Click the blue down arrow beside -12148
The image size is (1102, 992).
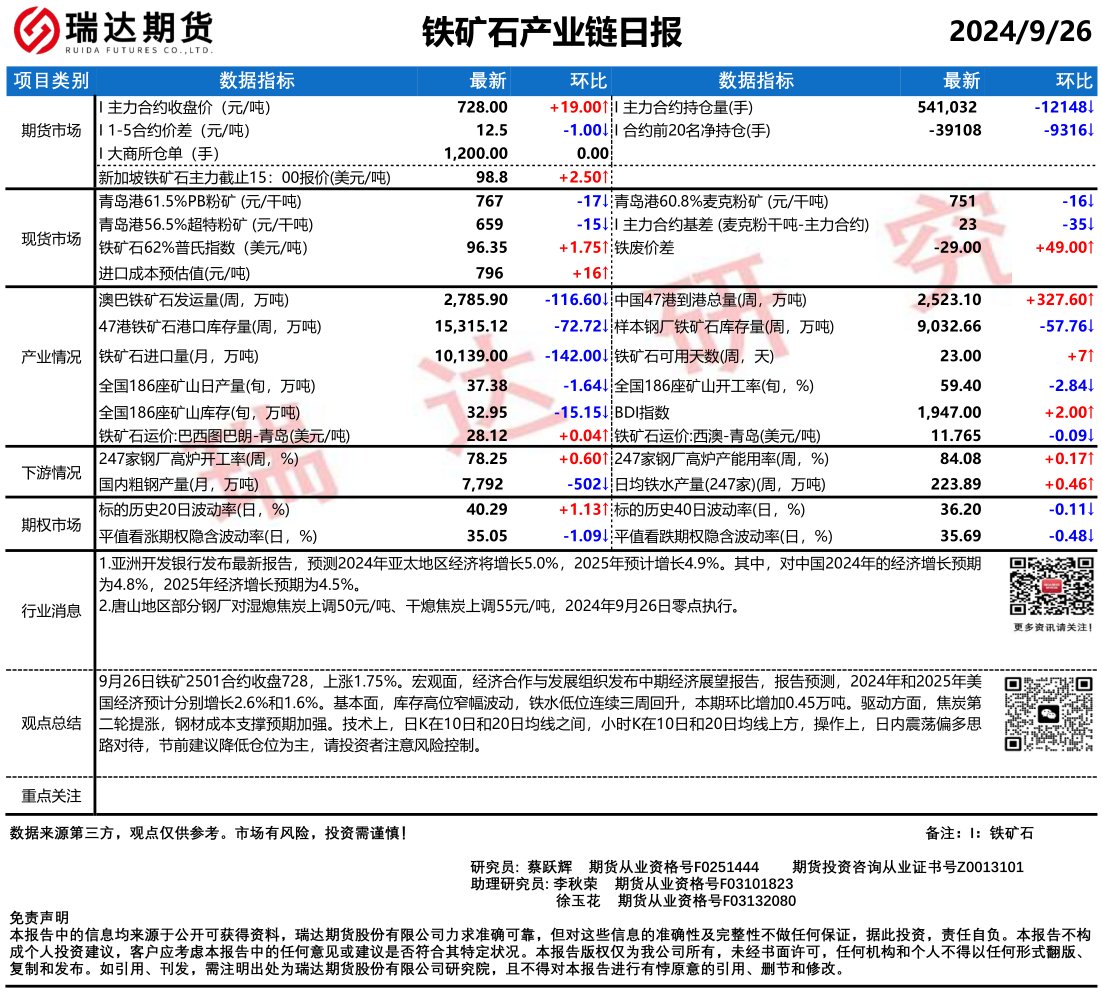(x=1091, y=107)
